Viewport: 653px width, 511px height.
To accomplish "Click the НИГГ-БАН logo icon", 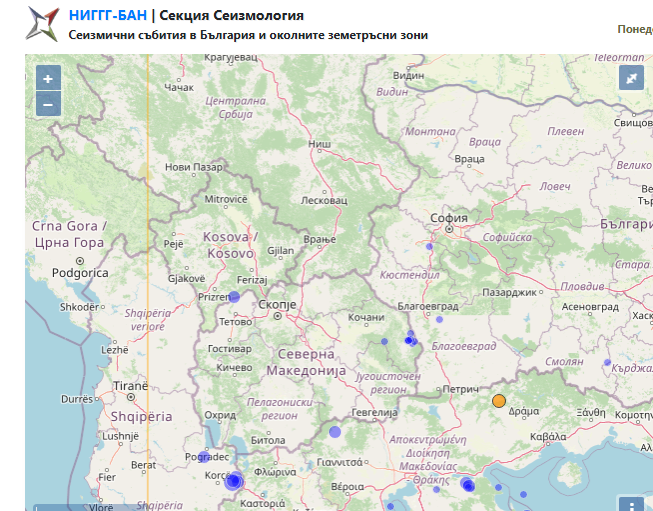I will coord(44,24).
